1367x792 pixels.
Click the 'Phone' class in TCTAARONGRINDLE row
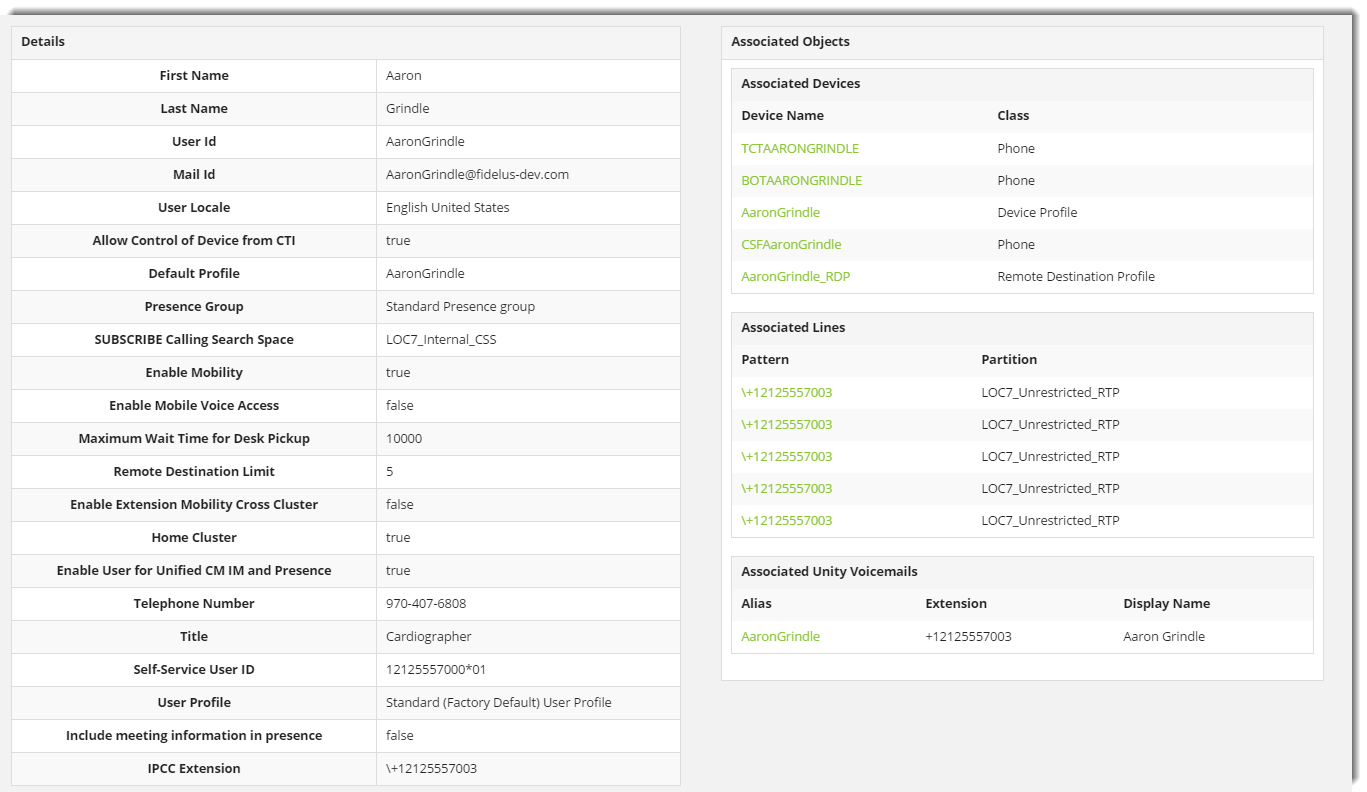(1016, 148)
